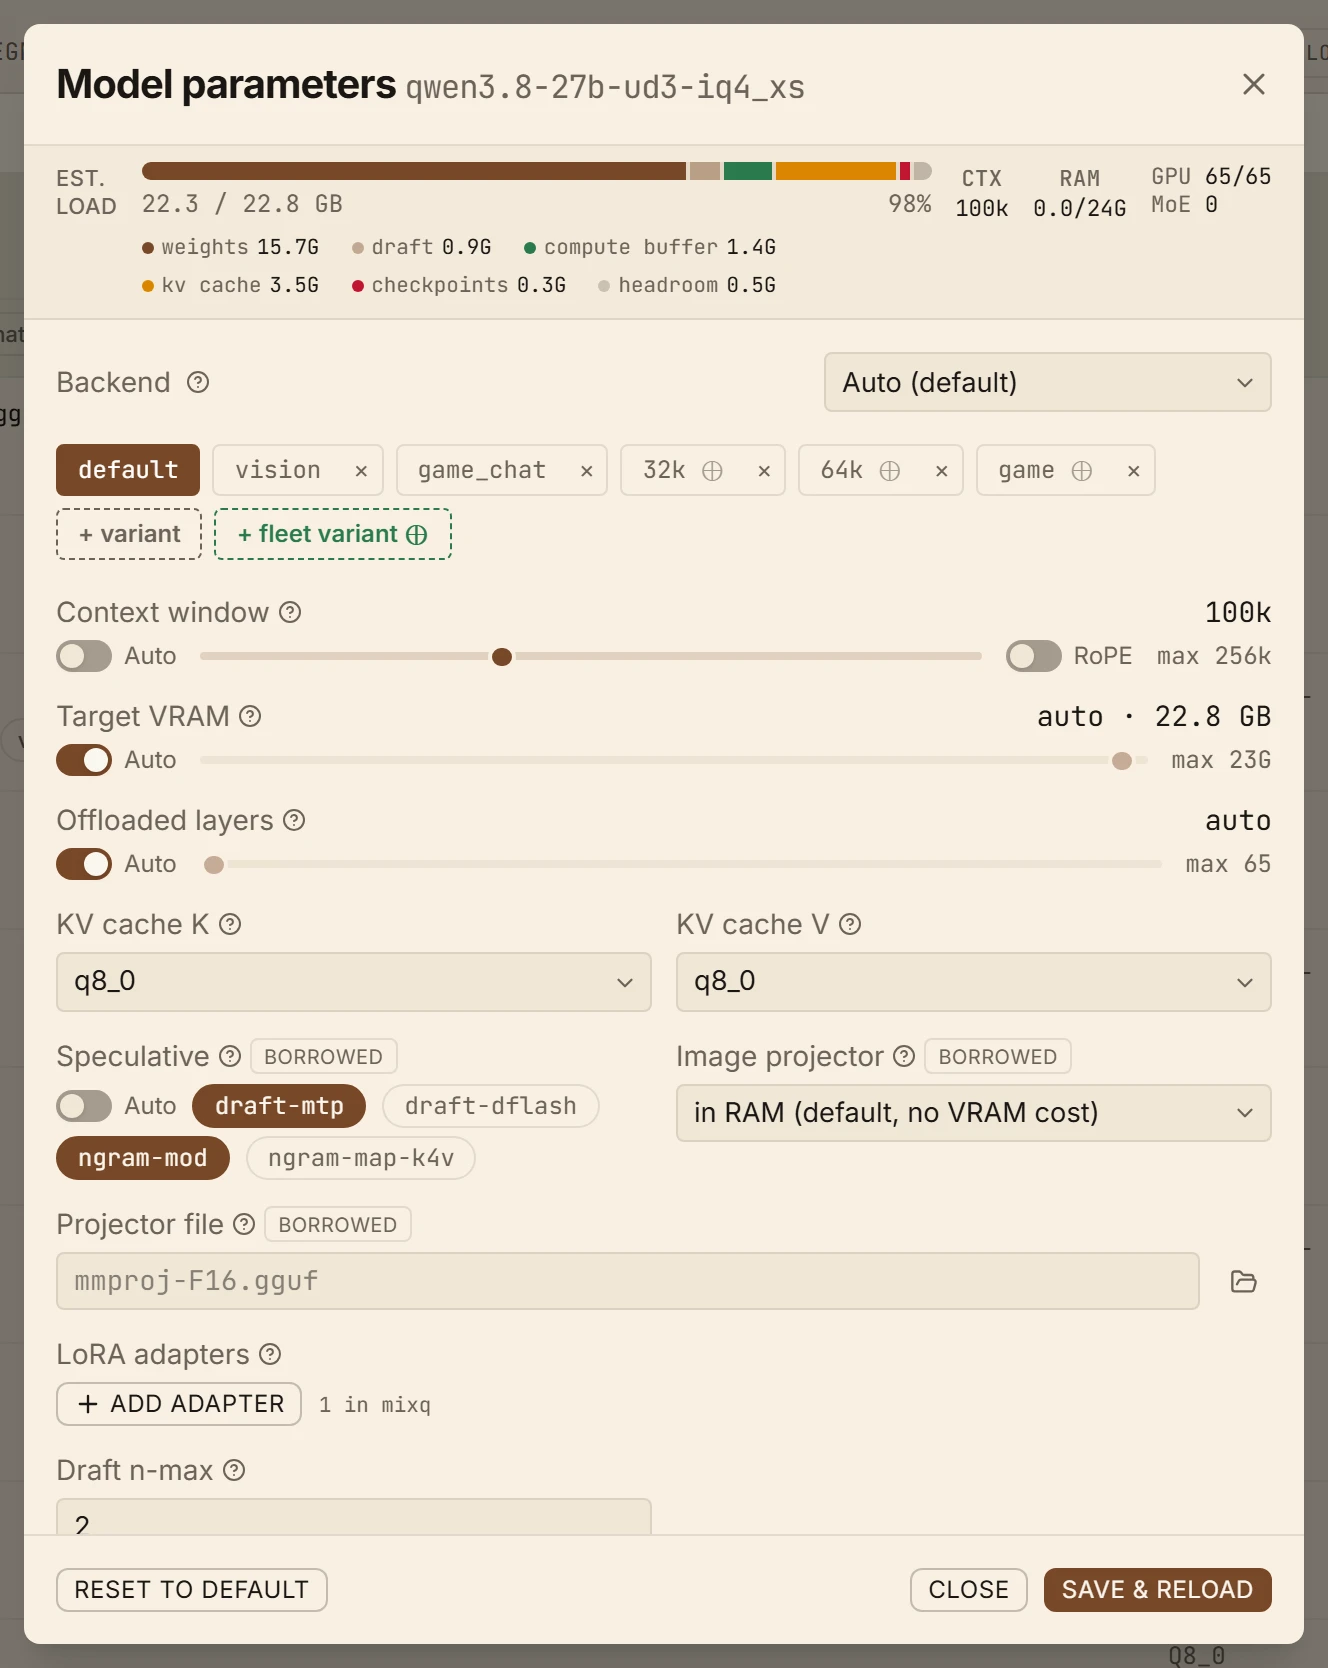
Task: Click the Context window help icon
Action: tap(290, 612)
